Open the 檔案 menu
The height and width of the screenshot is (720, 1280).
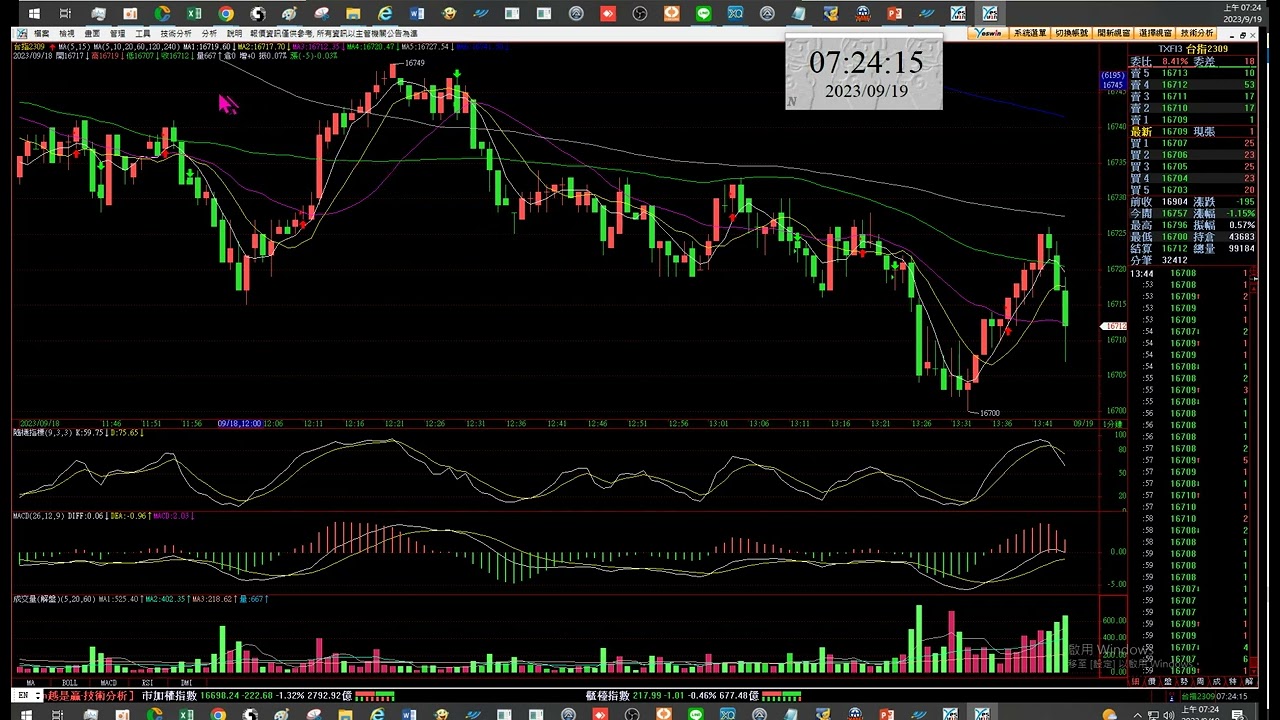41,33
